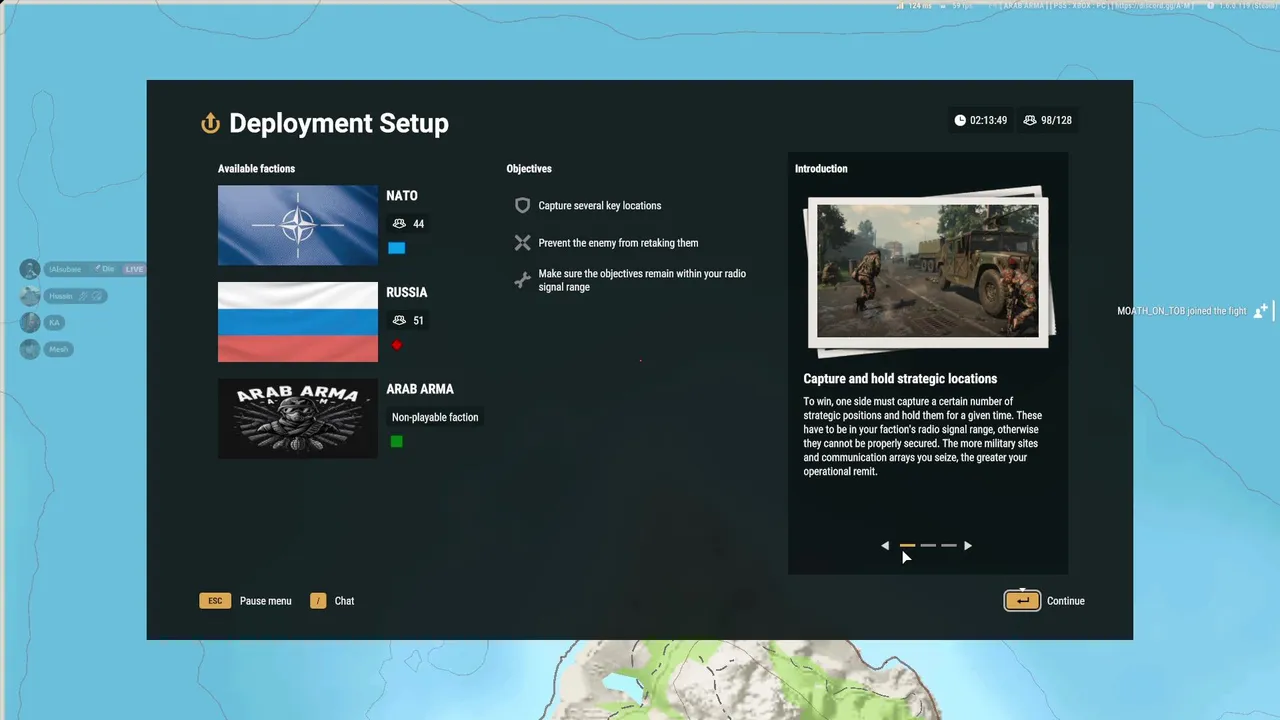
Task: Click Russia player count icon showing 51
Action: [400, 321]
